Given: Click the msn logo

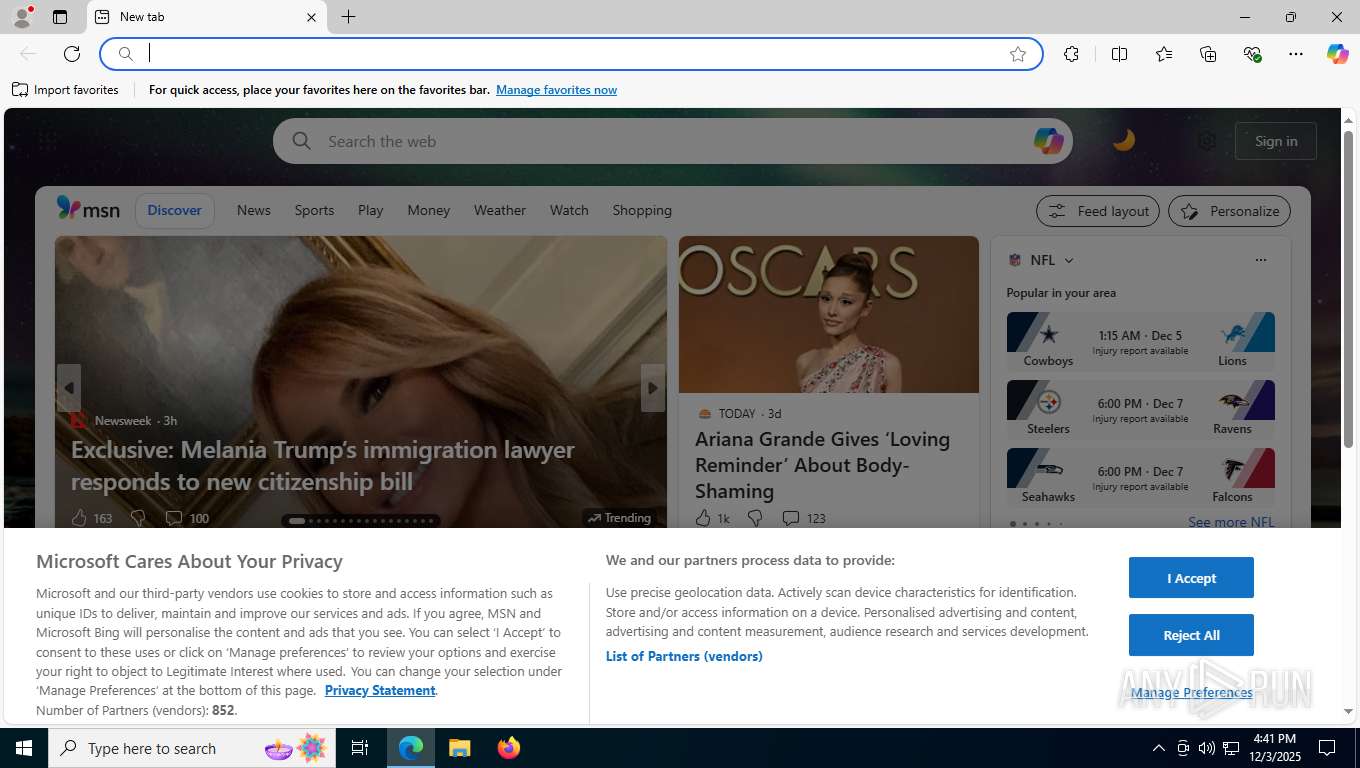Looking at the screenshot, I should (88, 209).
